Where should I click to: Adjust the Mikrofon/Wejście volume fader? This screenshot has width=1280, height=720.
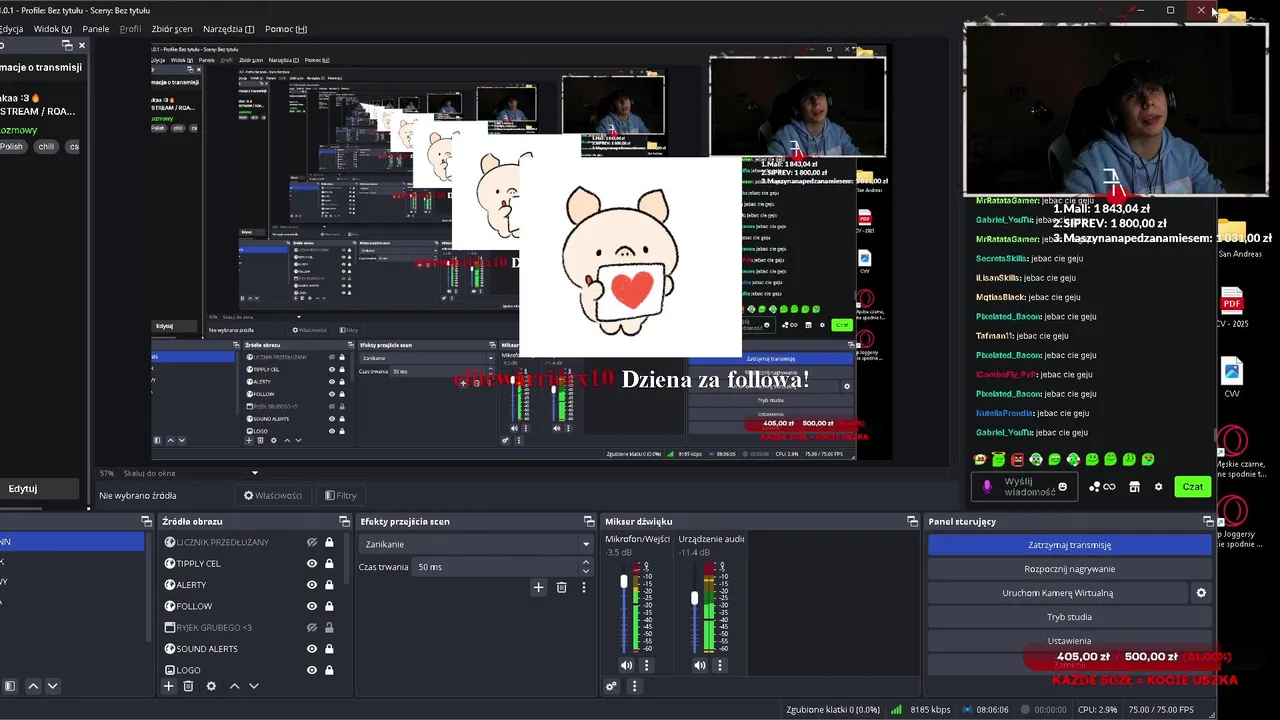pos(624,581)
